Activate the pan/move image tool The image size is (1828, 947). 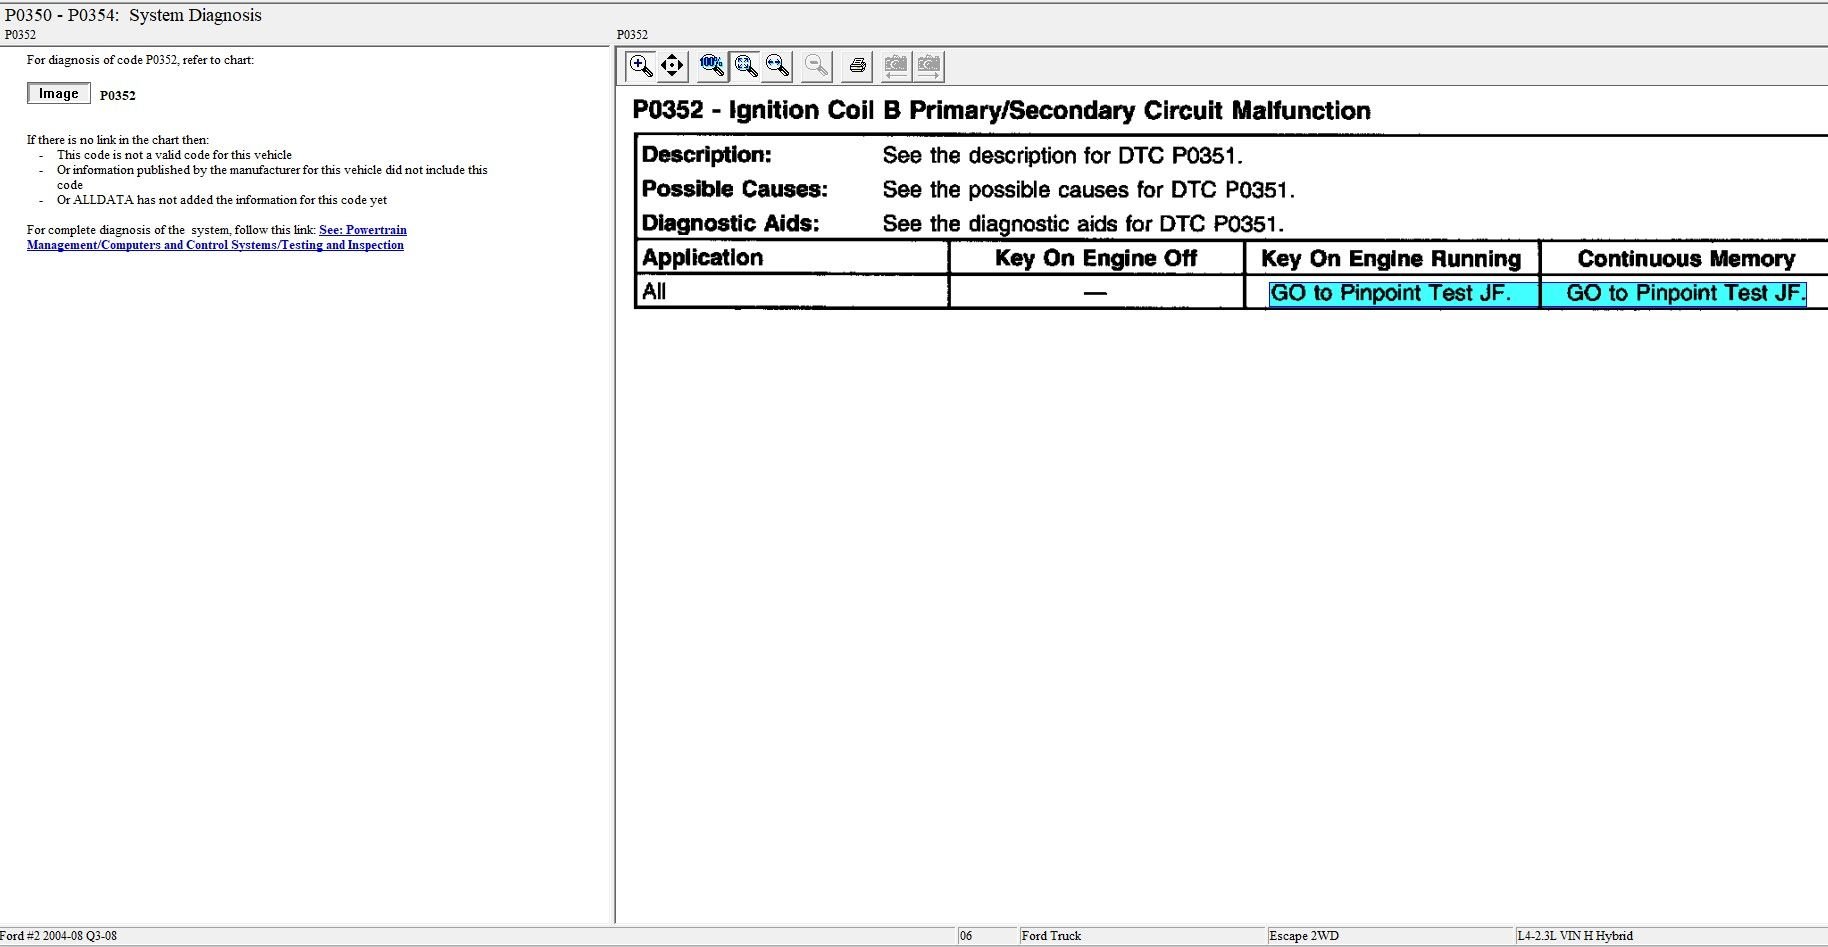[672, 66]
